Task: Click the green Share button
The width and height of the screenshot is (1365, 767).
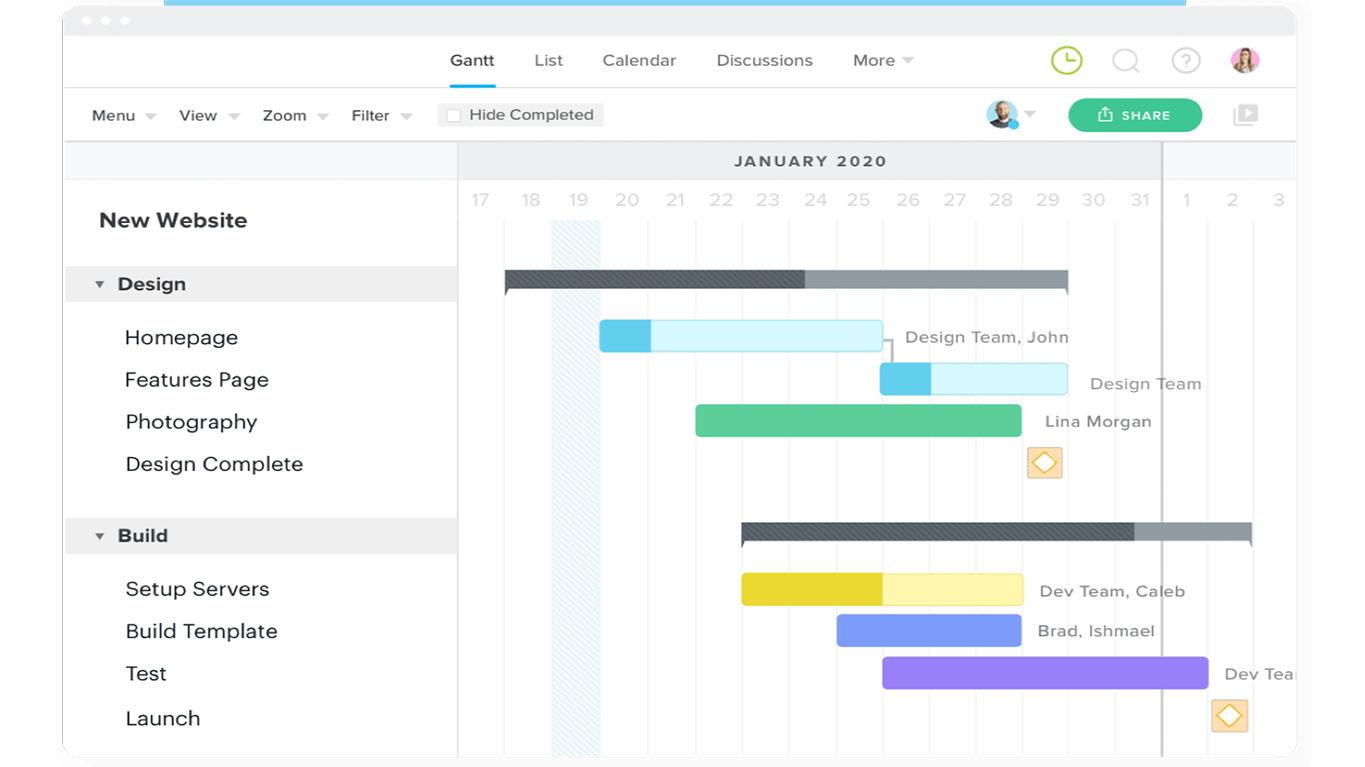Action: (x=1134, y=115)
